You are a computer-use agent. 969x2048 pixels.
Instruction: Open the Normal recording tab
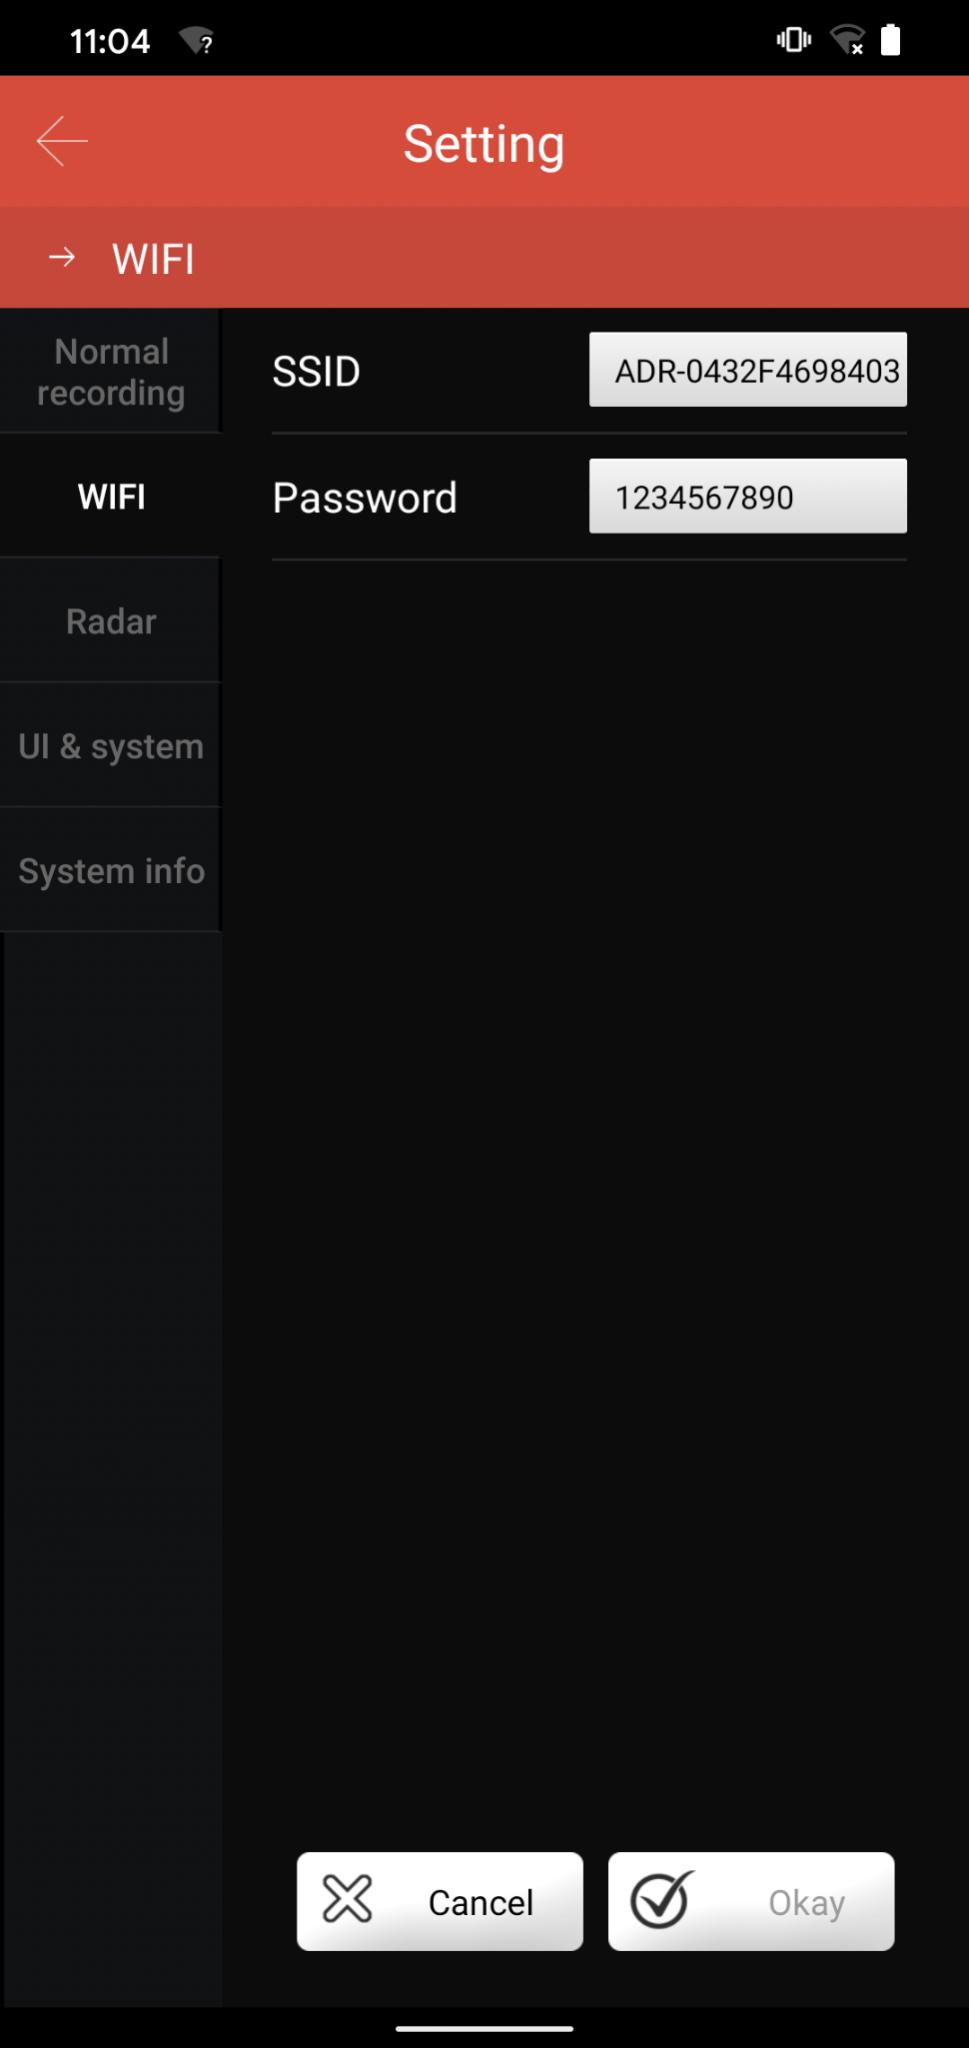pyautogui.click(x=111, y=372)
